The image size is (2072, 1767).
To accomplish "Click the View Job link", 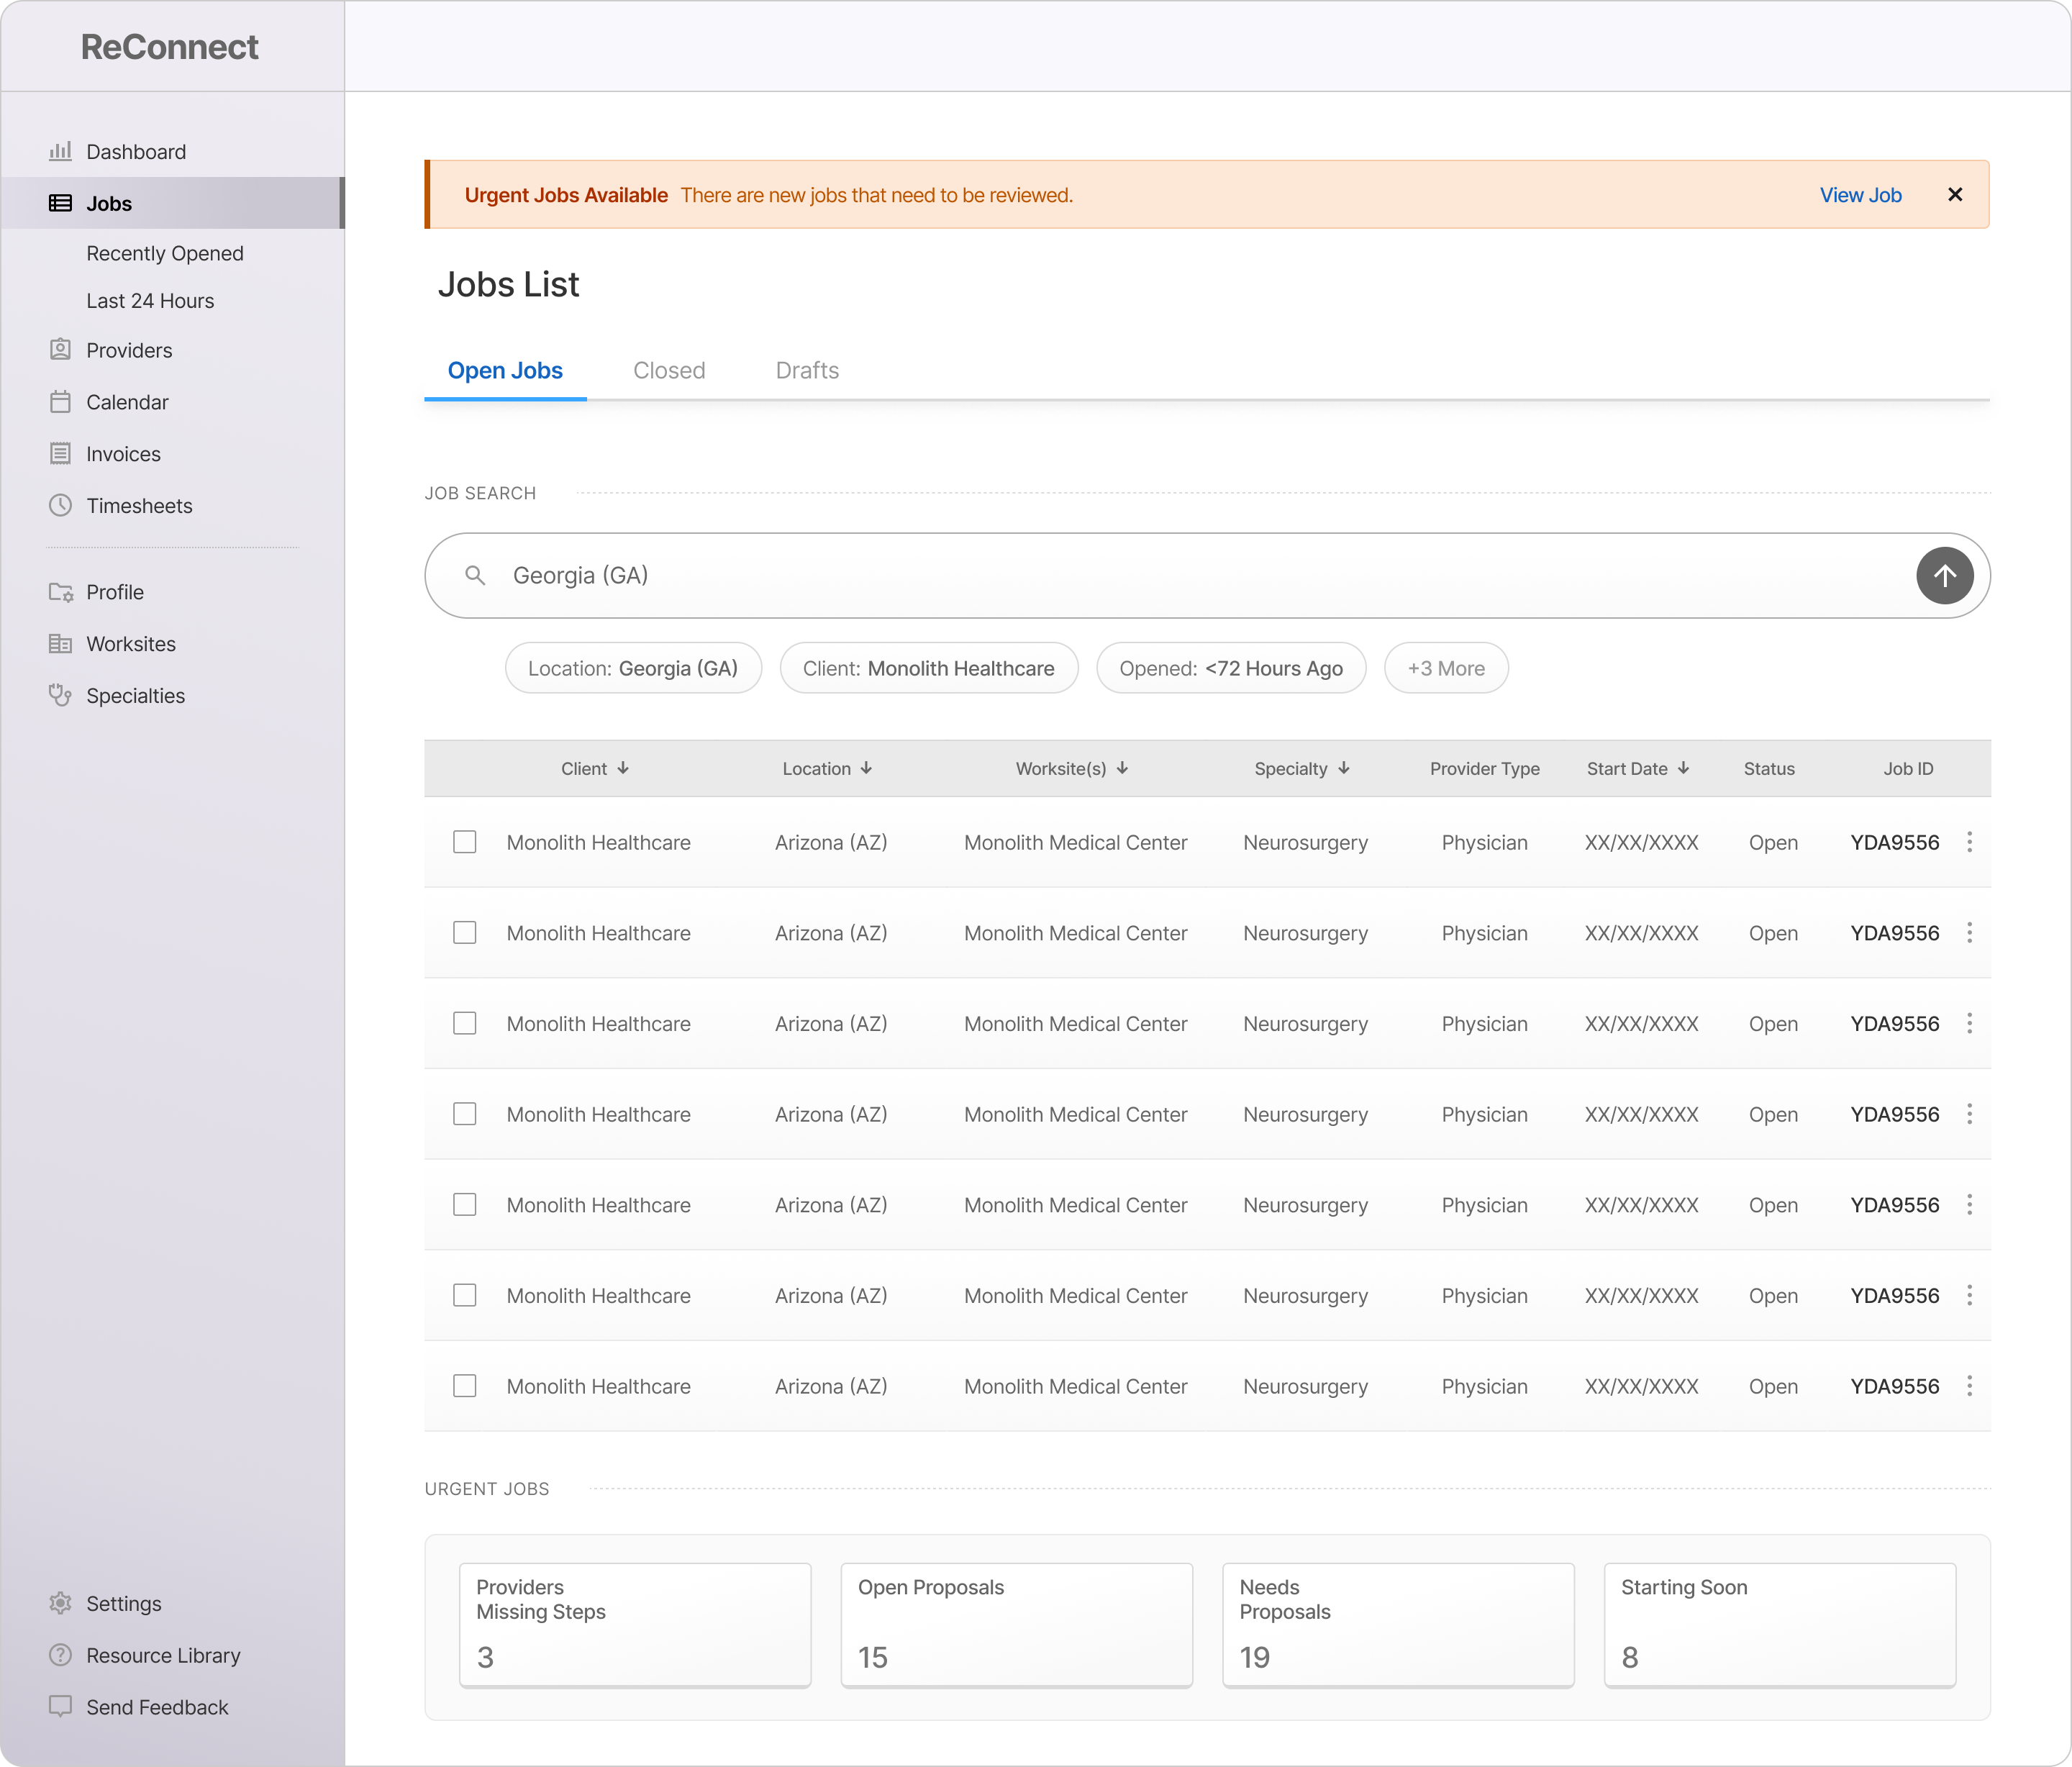I will coord(1860,195).
